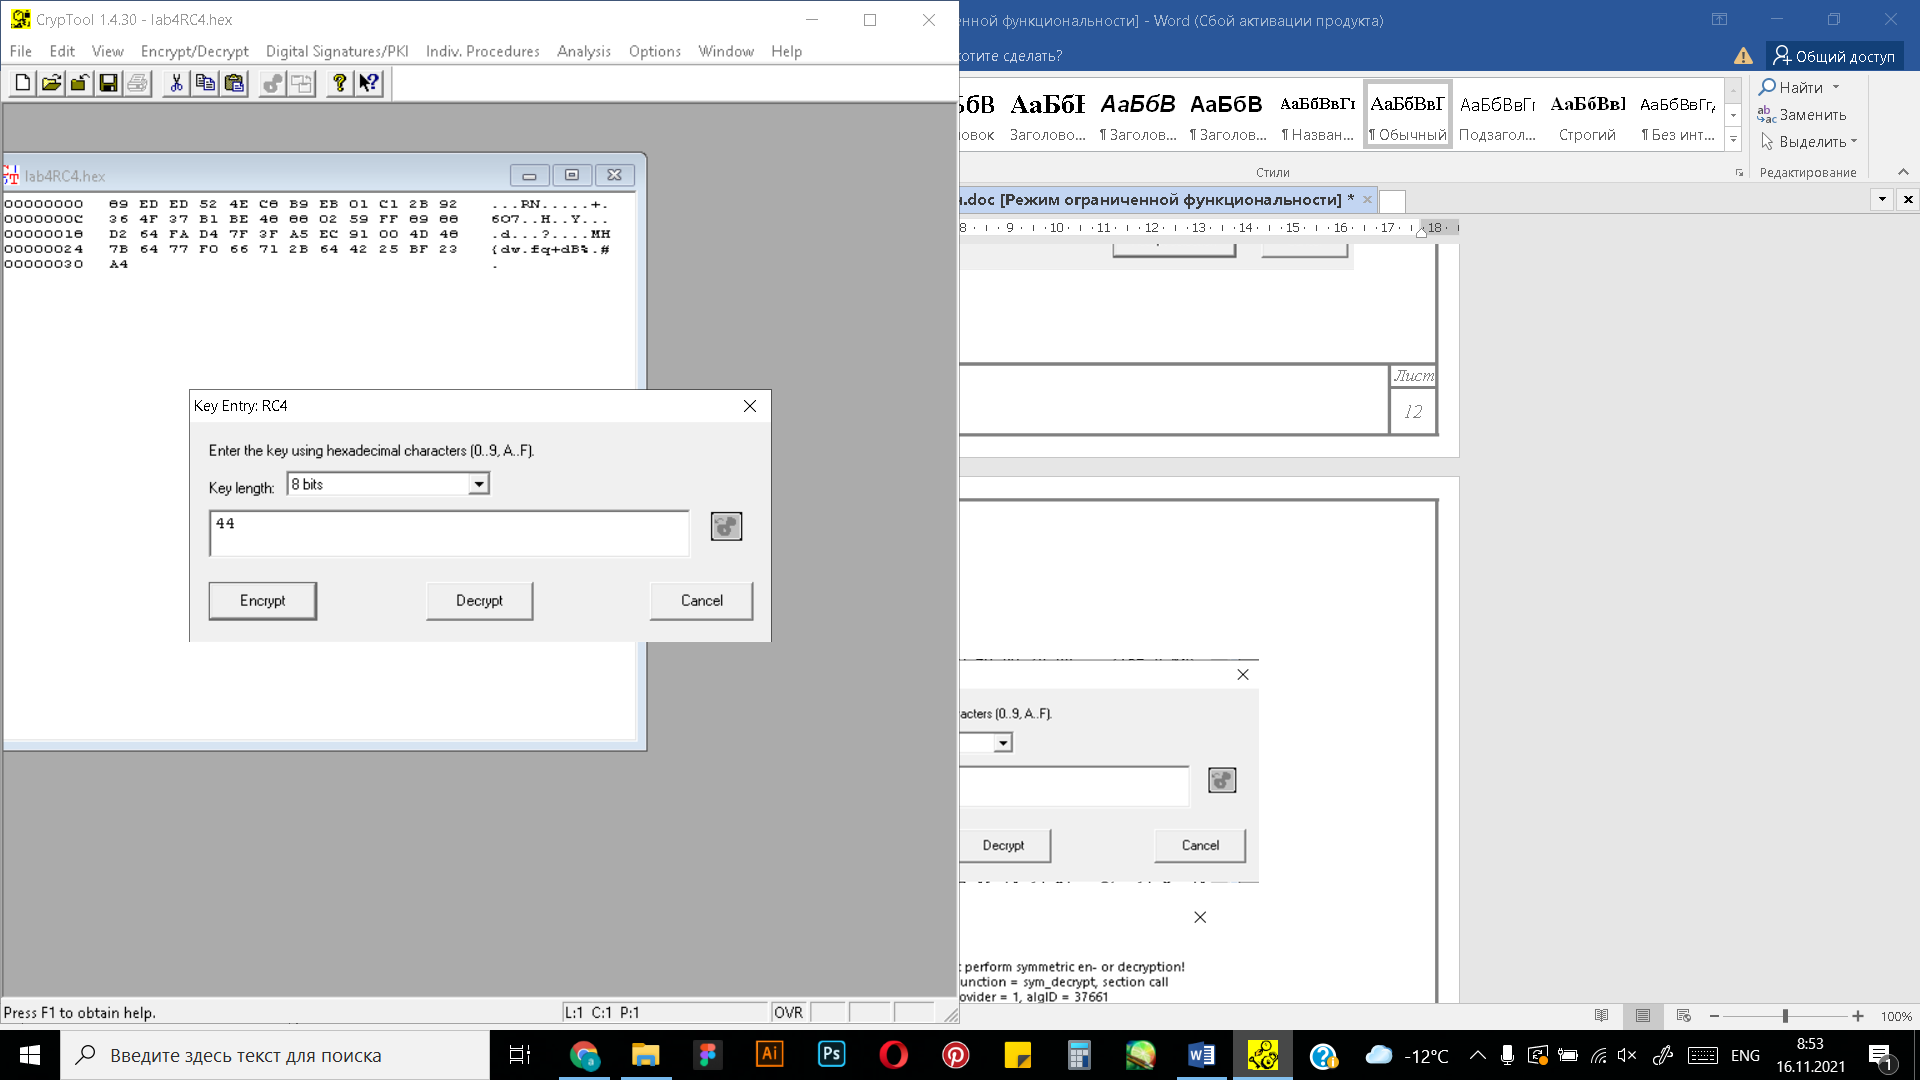Click the Encrypt button
Screen dimensions: 1920x1080
click(262, 601)
